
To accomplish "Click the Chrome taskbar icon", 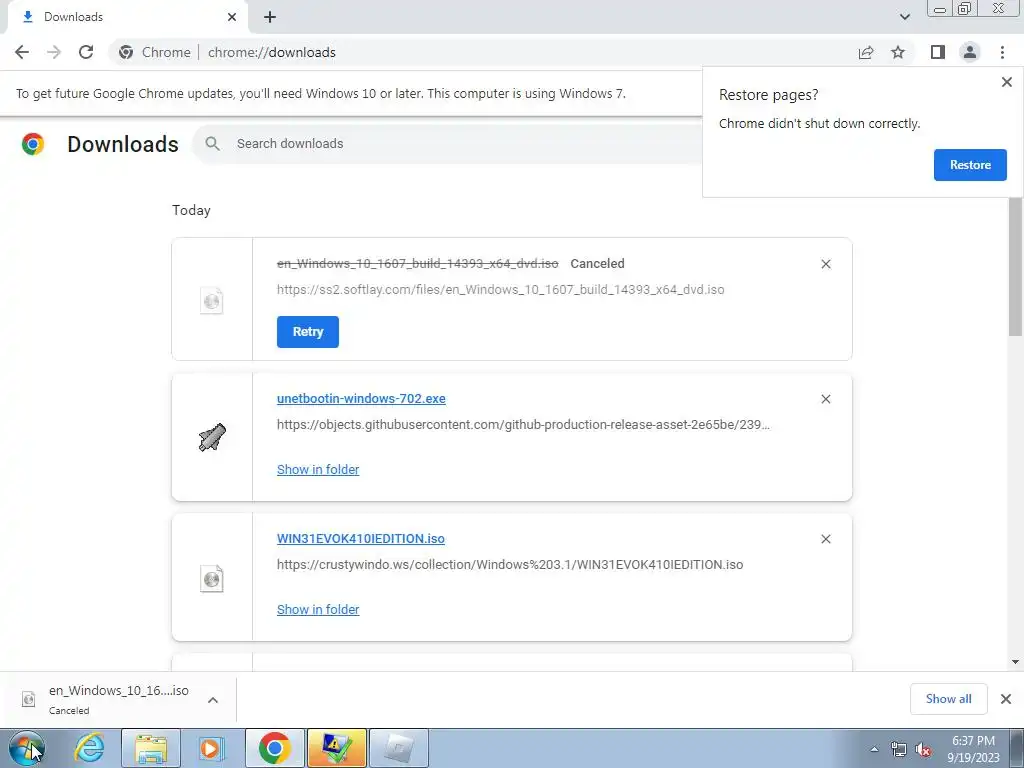I will tap(274, 748).
